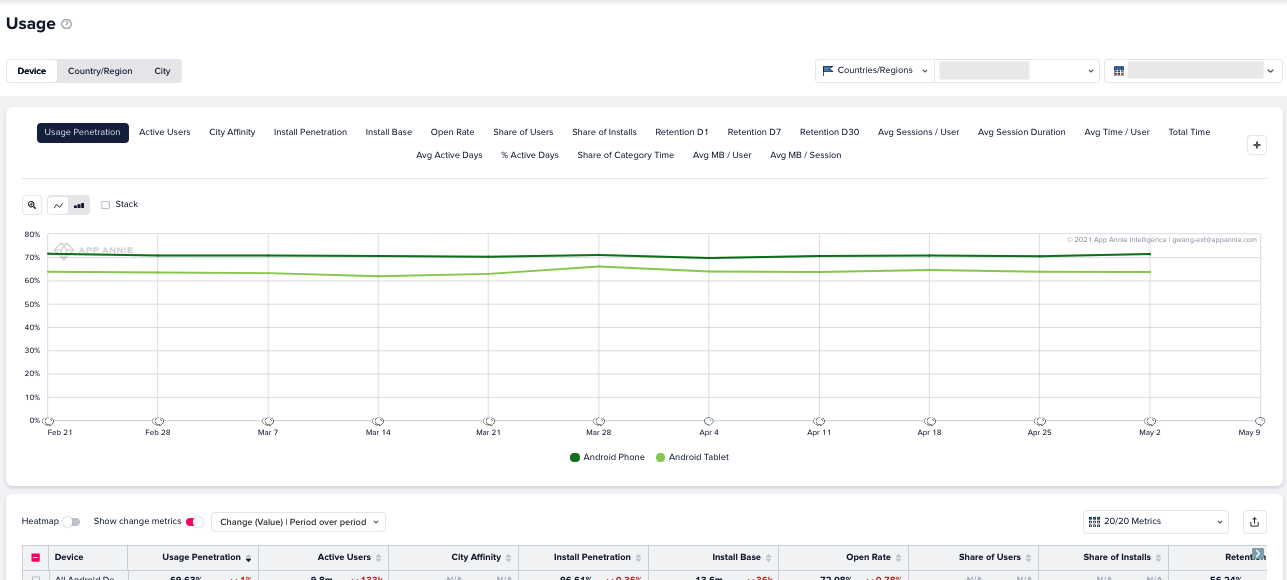Select the Retention D30 metric
The image size is (1287, 580).
pyautogui.click(x=829, y=132)
